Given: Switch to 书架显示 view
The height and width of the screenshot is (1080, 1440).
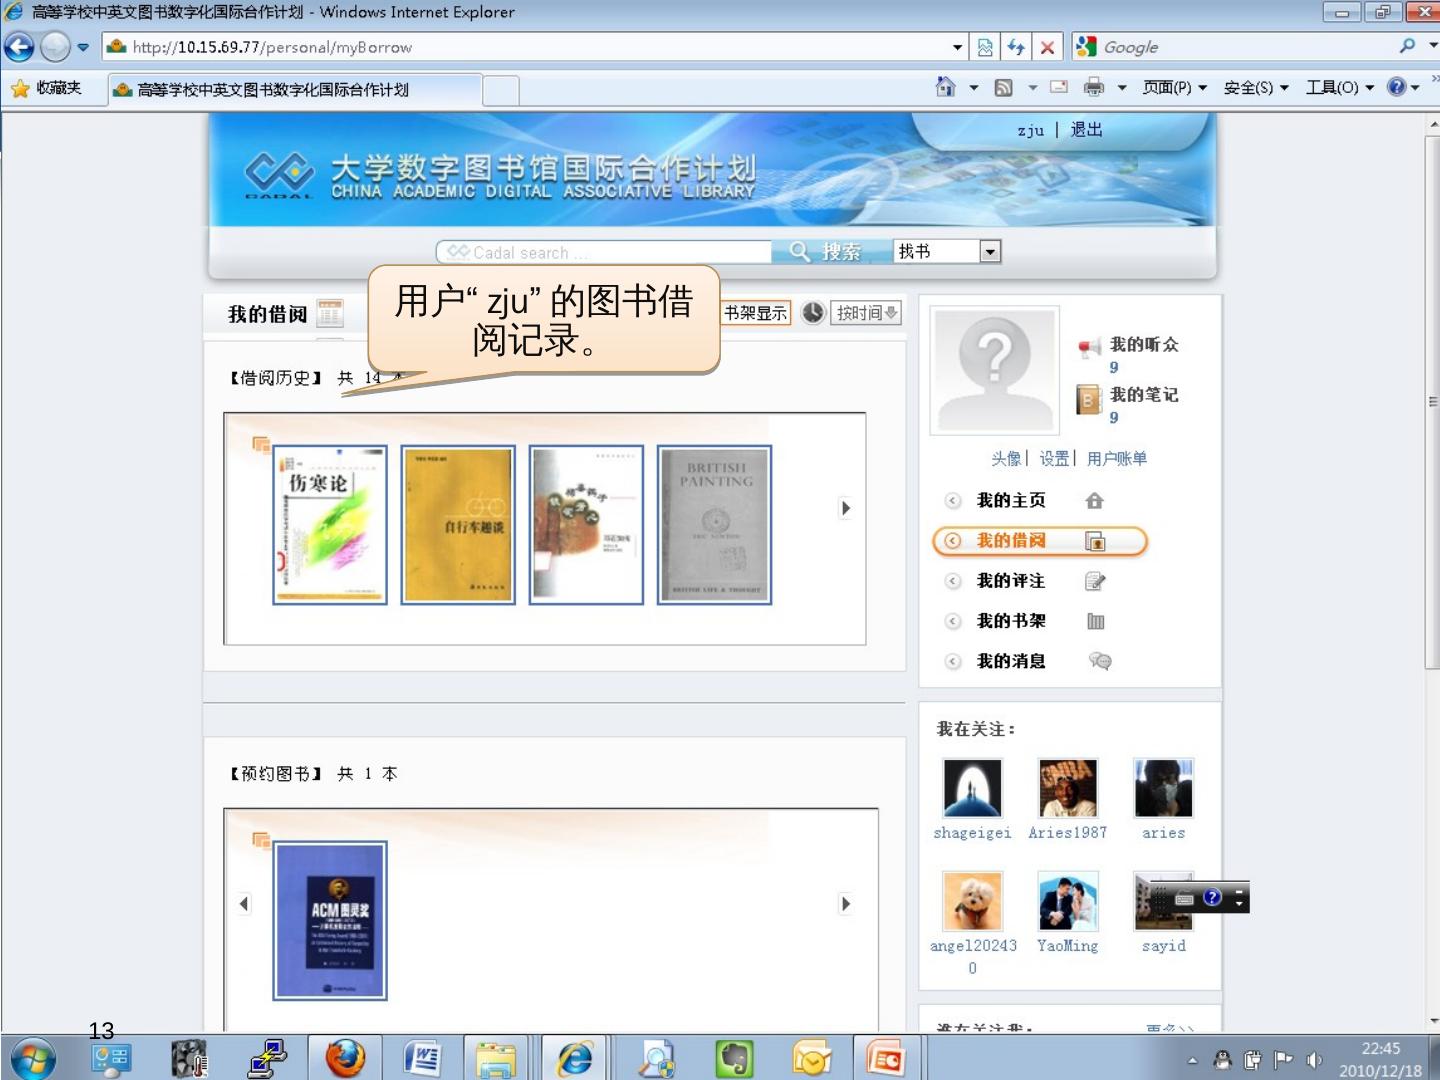Looking at the screenshot, I should (755, 313).
